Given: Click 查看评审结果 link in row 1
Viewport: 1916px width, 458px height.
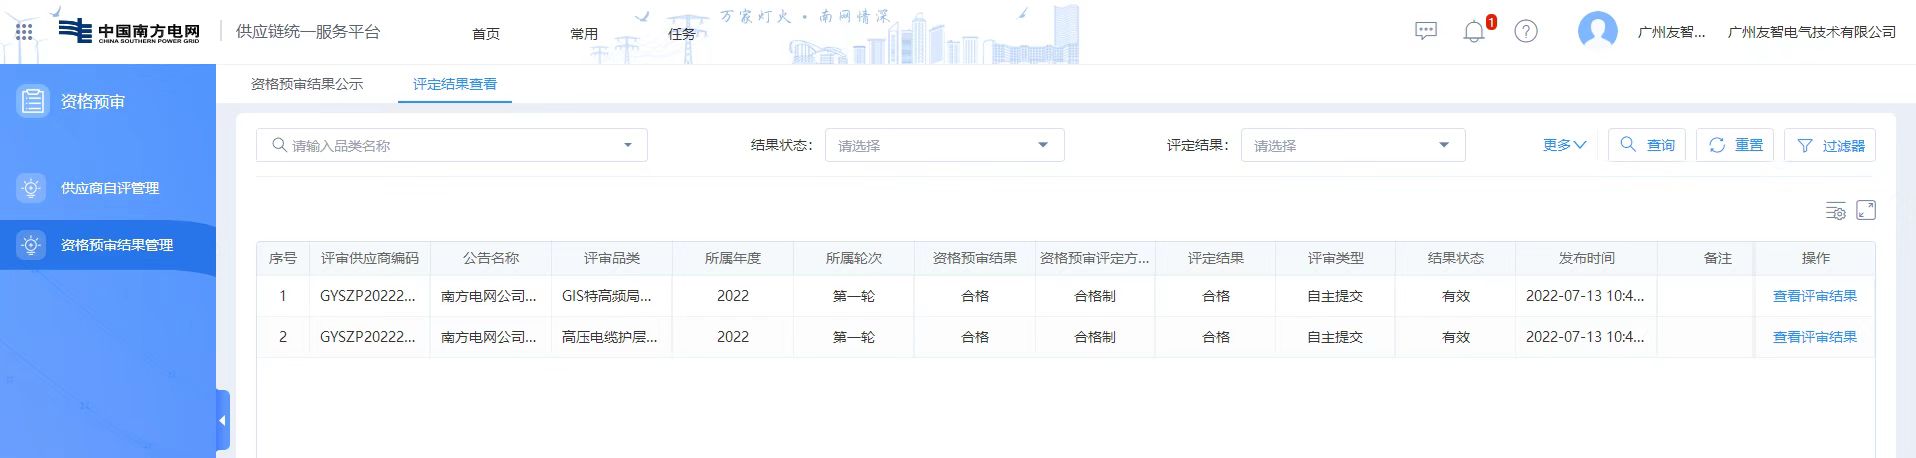Looking at the screenshot, I should pyautogui.click(x=1814, y=296).
